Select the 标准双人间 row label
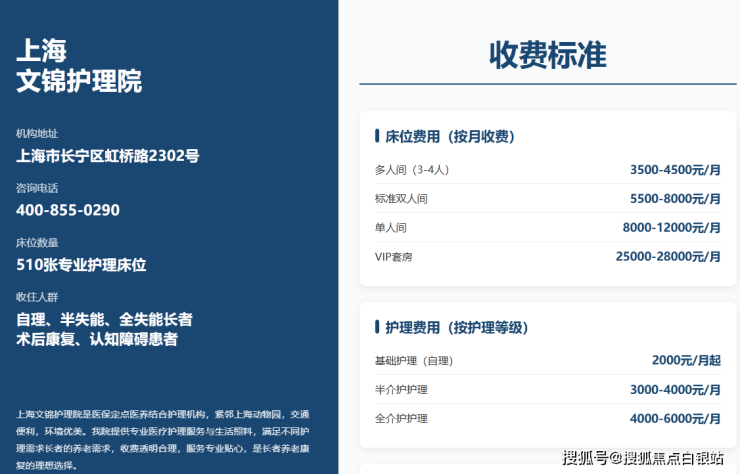Viewport: 740px width, 474px height. (401, 199)
